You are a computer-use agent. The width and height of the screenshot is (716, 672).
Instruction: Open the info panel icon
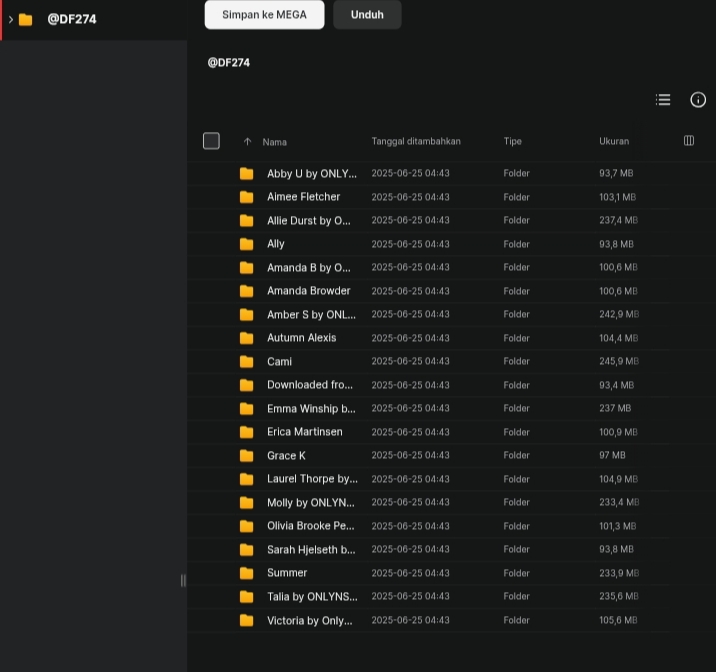(x=698, y=100)
